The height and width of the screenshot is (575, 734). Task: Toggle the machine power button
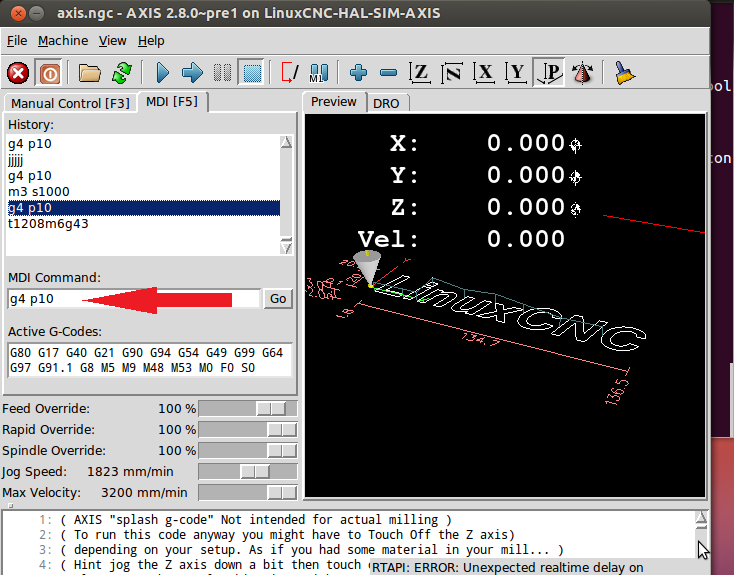(49, 73)
